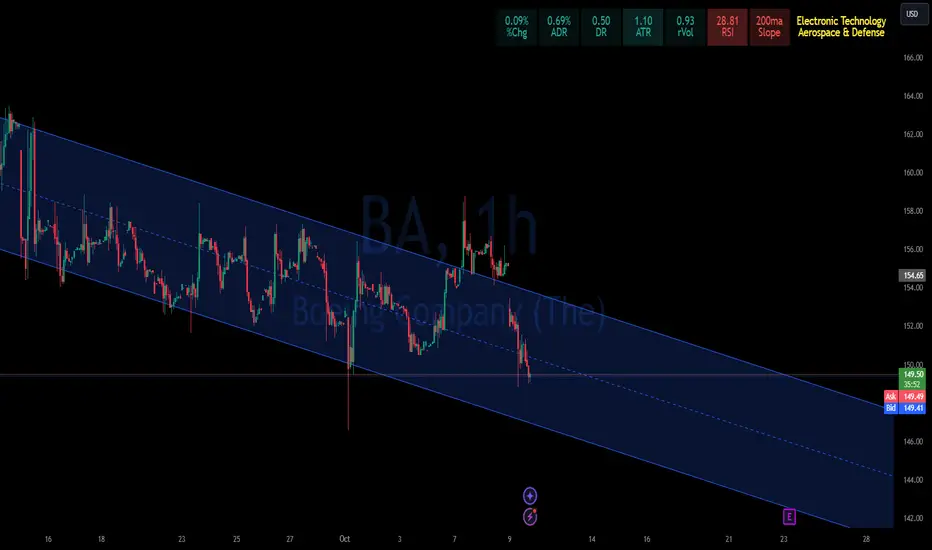Viewport: 932px width, 550px height.
Task: Click the 154.65 price label
Action: (x=913, y=275)
